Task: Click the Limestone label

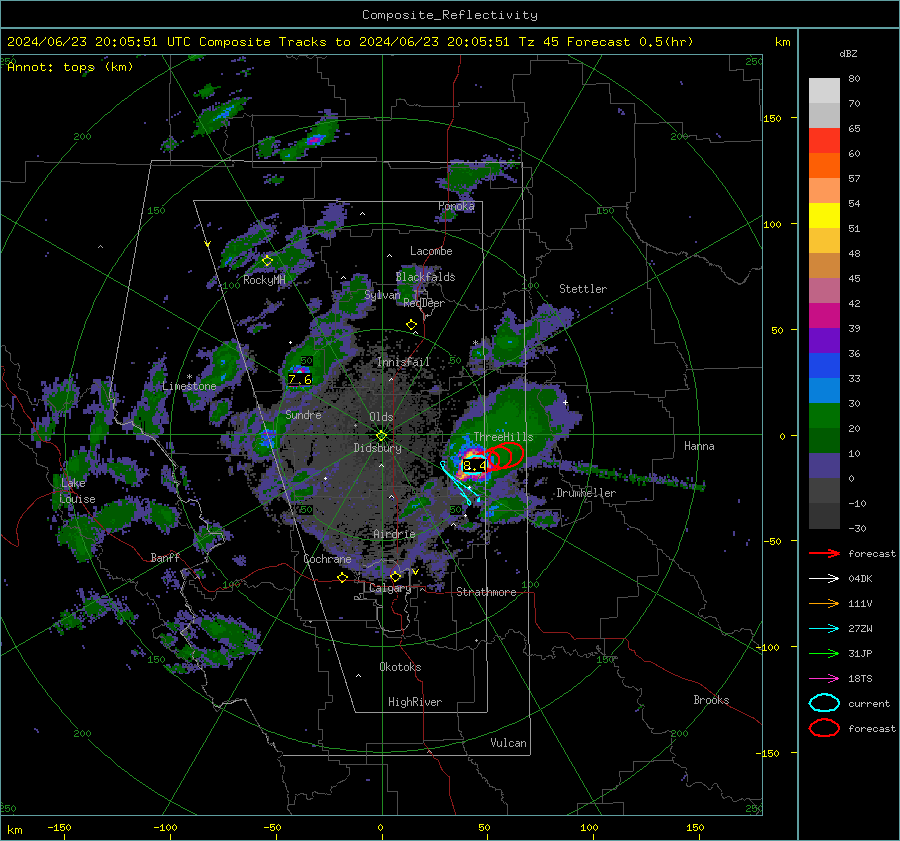Action: pyautogui.click(x=189, y=386)
